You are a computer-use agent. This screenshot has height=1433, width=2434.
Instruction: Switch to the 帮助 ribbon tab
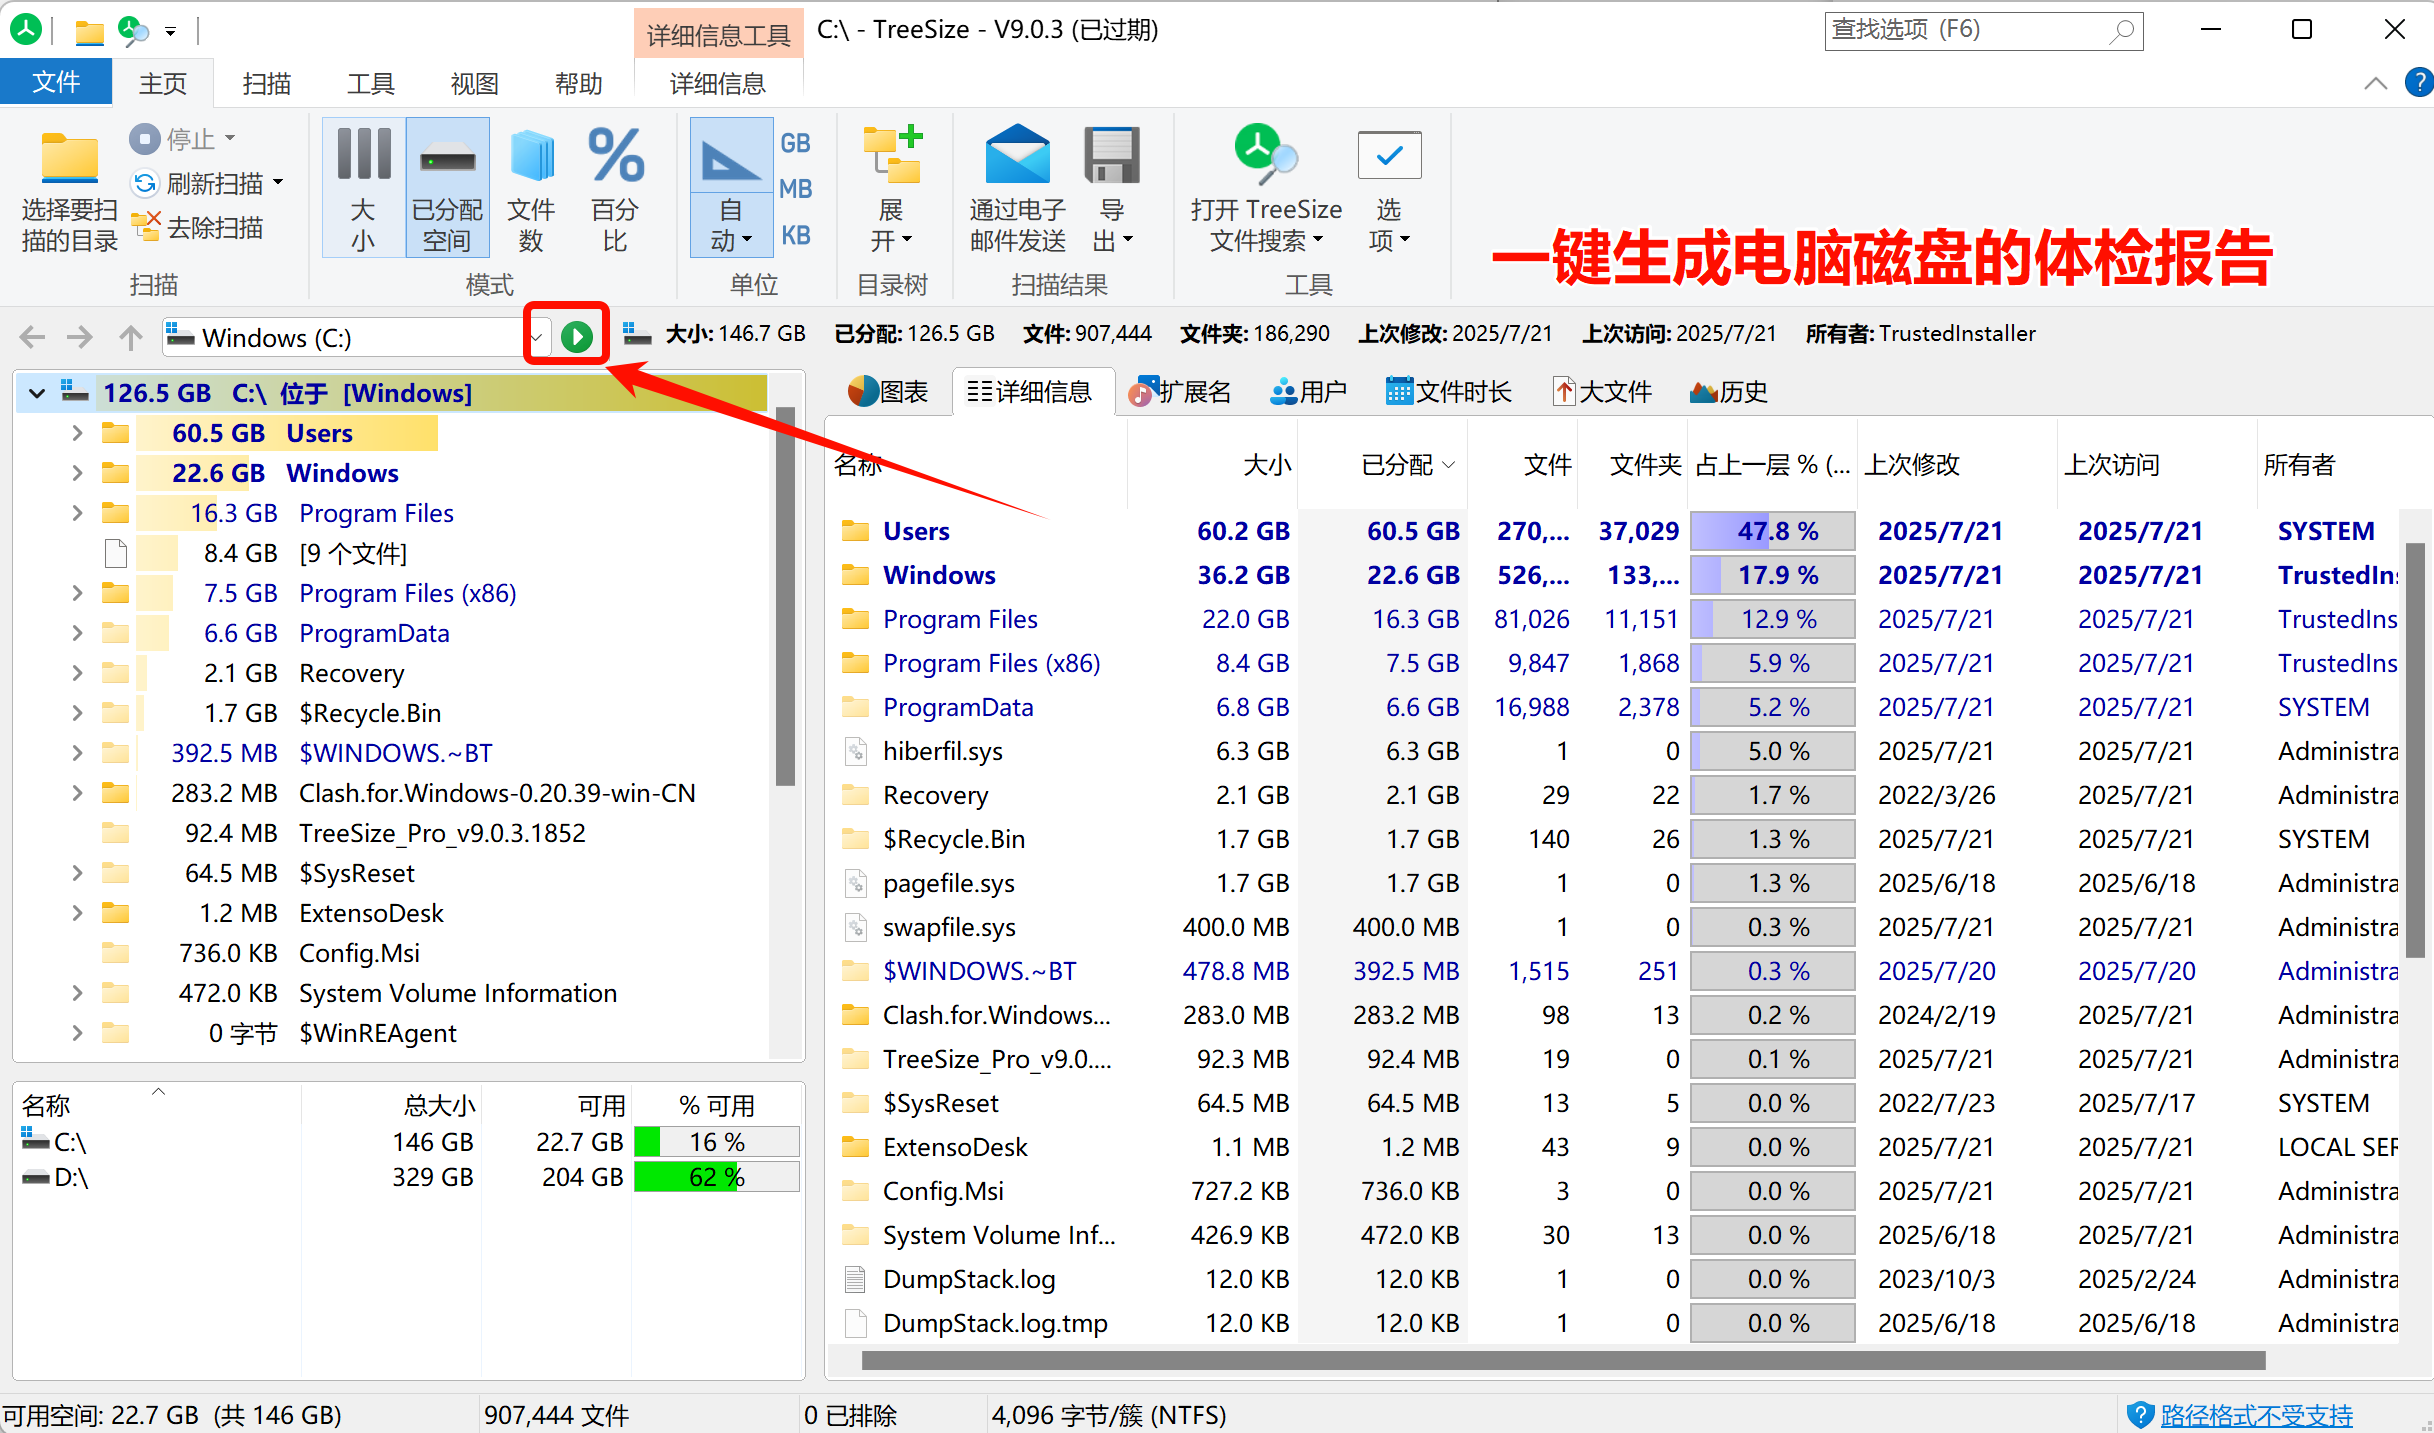579,83
